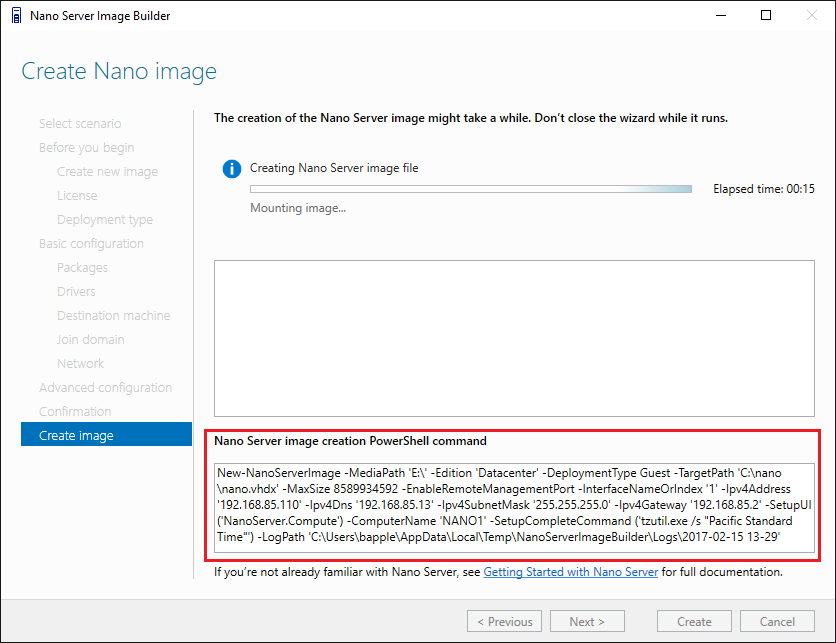Open the Network step
The width and height of the screenshot is (836, 643).
[x=81, y=364]
